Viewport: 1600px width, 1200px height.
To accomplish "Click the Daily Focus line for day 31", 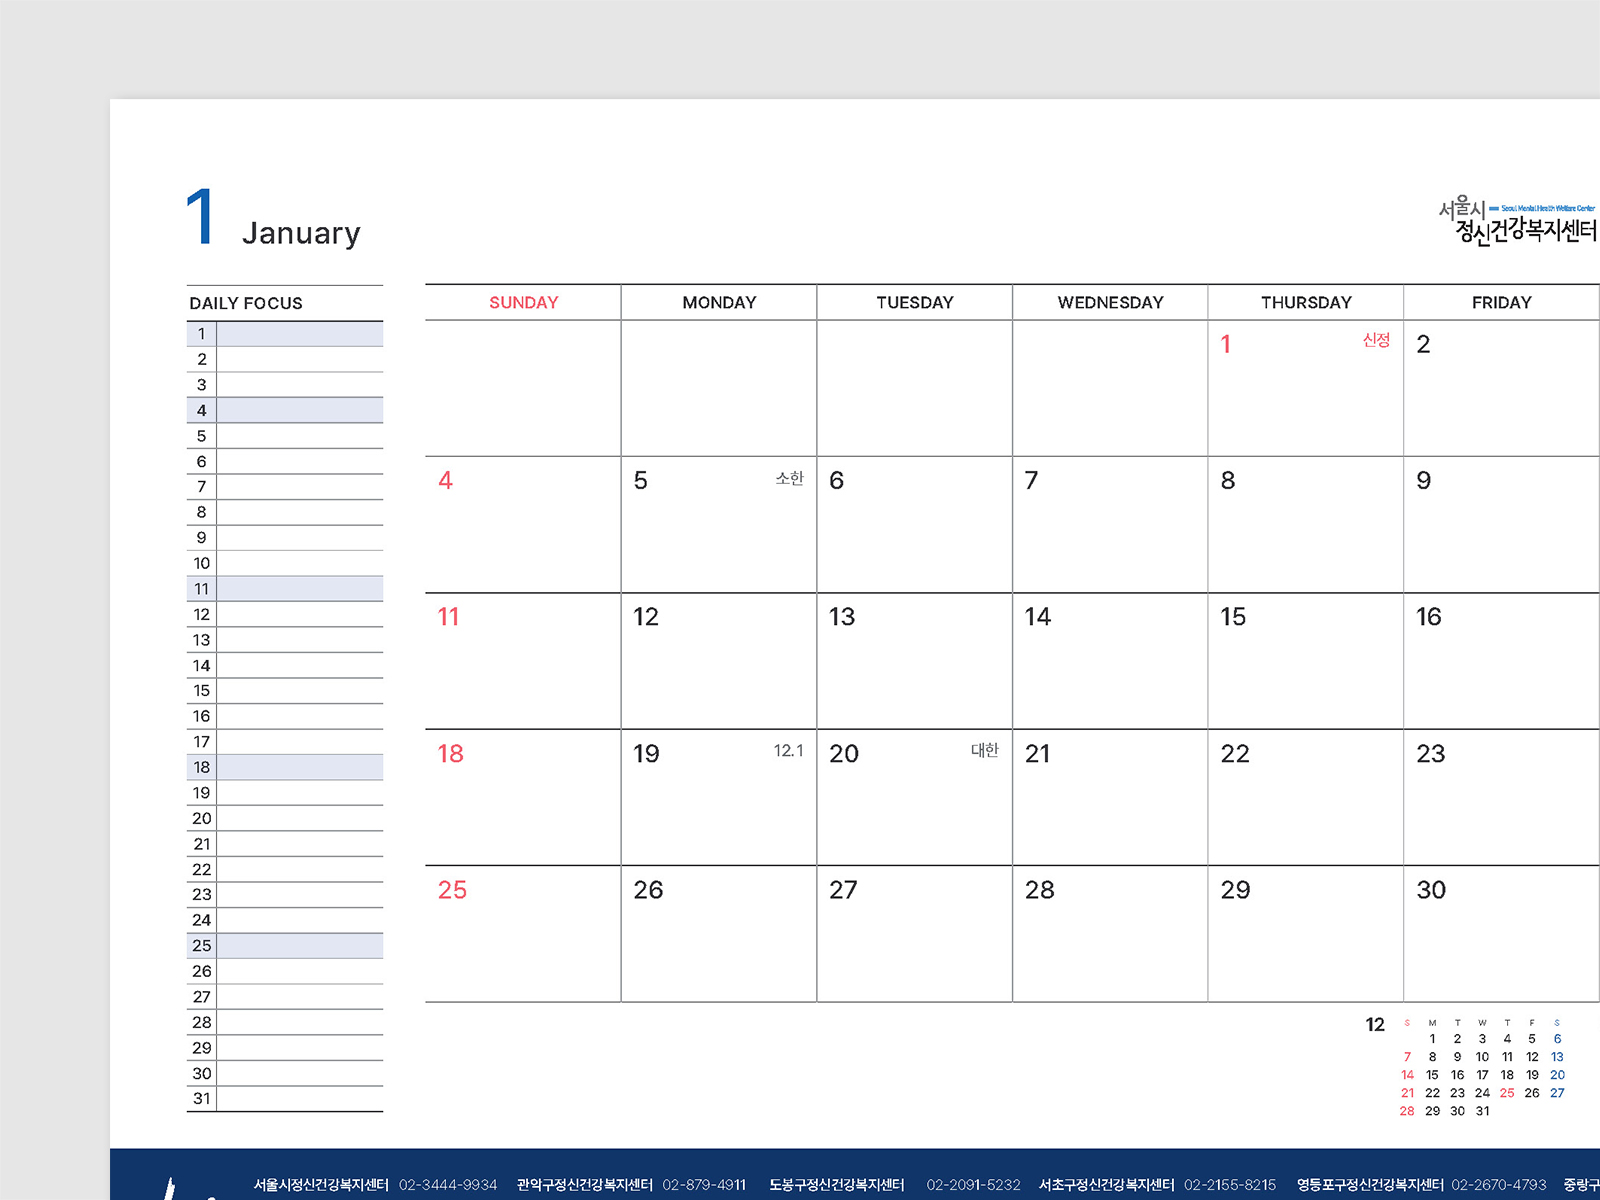I will pyautogui.click(x=285, y=1099).
